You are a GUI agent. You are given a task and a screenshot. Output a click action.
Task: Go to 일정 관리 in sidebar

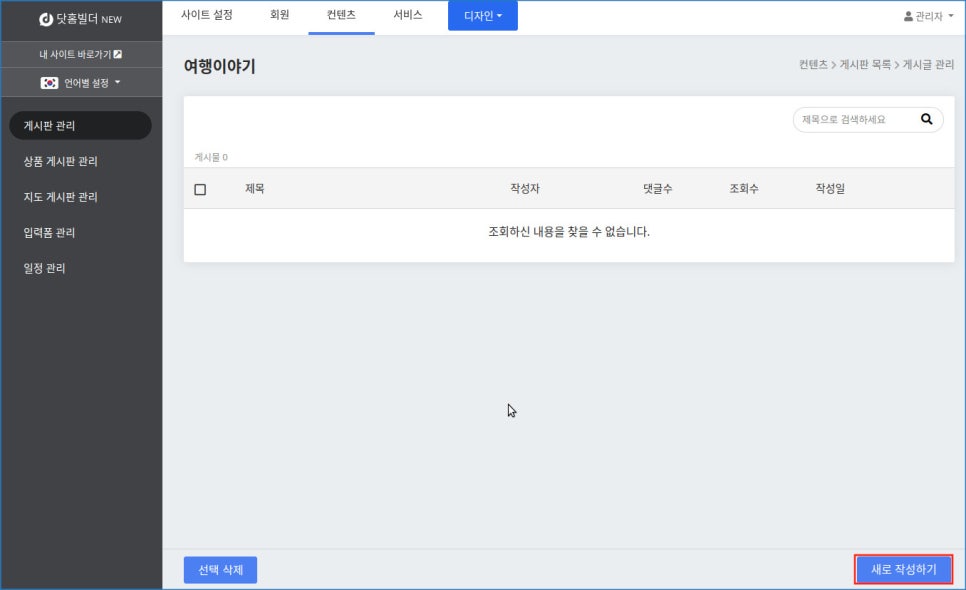click(44, 269)
